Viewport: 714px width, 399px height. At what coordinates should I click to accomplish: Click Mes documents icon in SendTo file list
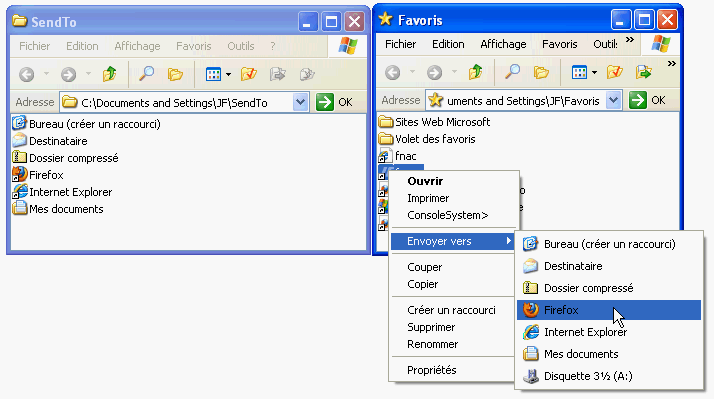click(20, 209)
